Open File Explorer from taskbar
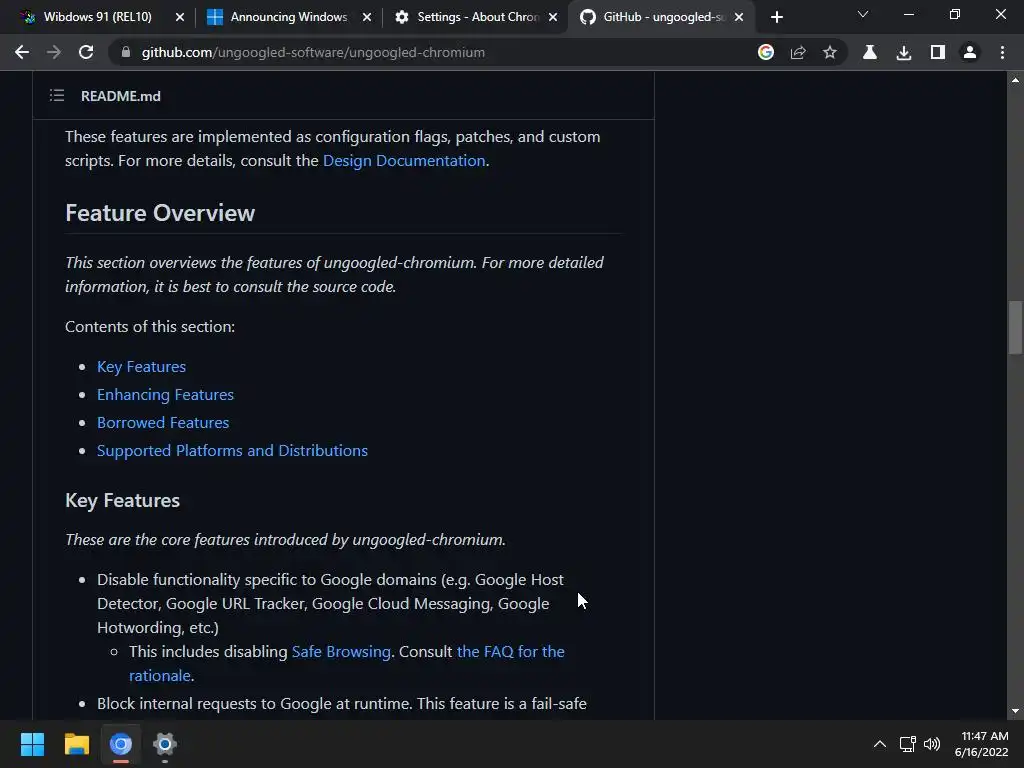This screenshot has height=768, width=1024. [76, 744]
